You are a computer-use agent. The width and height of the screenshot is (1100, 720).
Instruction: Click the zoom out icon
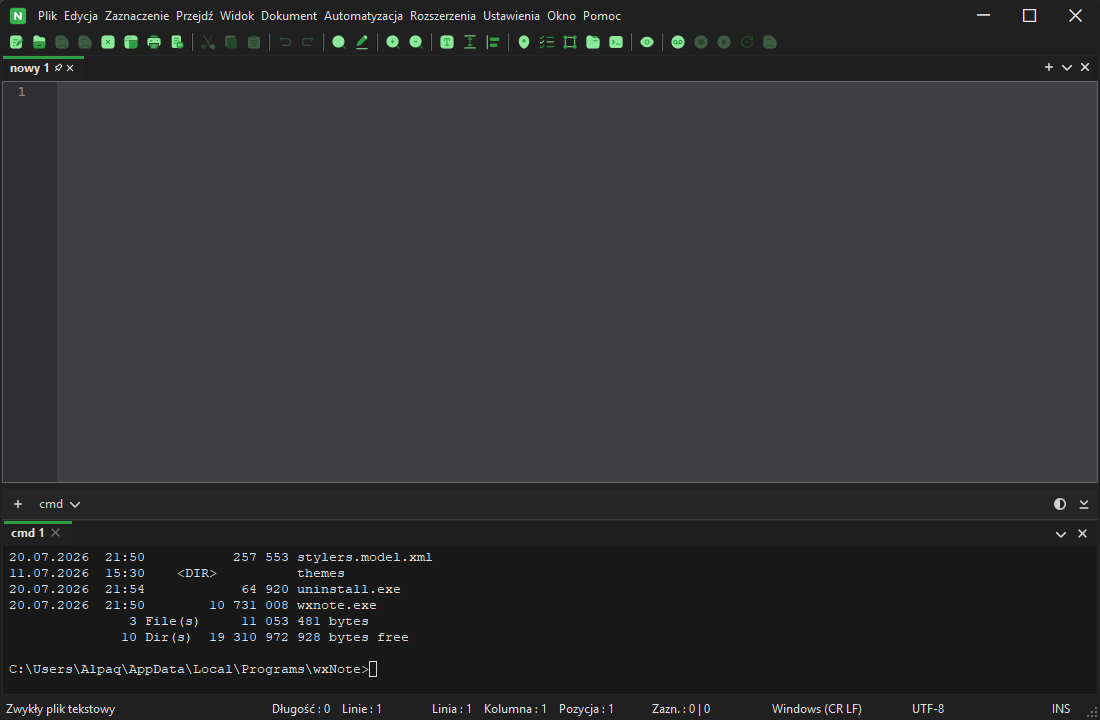click(416, 42)
